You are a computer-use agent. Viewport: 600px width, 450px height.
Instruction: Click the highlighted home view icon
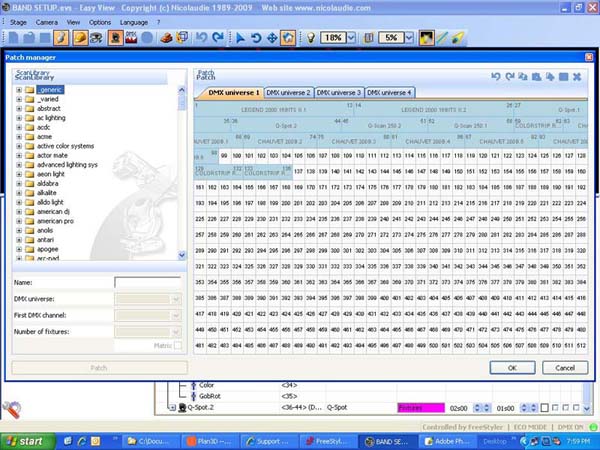click(x=288, y=38)
